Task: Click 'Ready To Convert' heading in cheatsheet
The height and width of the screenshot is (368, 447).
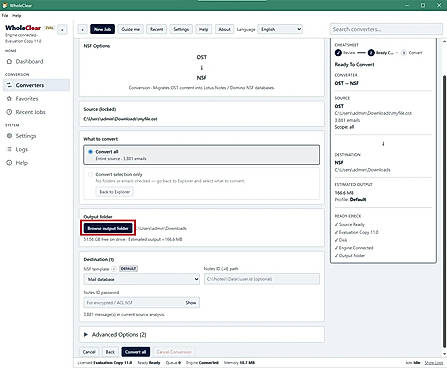Action: (x=354, y=64)
